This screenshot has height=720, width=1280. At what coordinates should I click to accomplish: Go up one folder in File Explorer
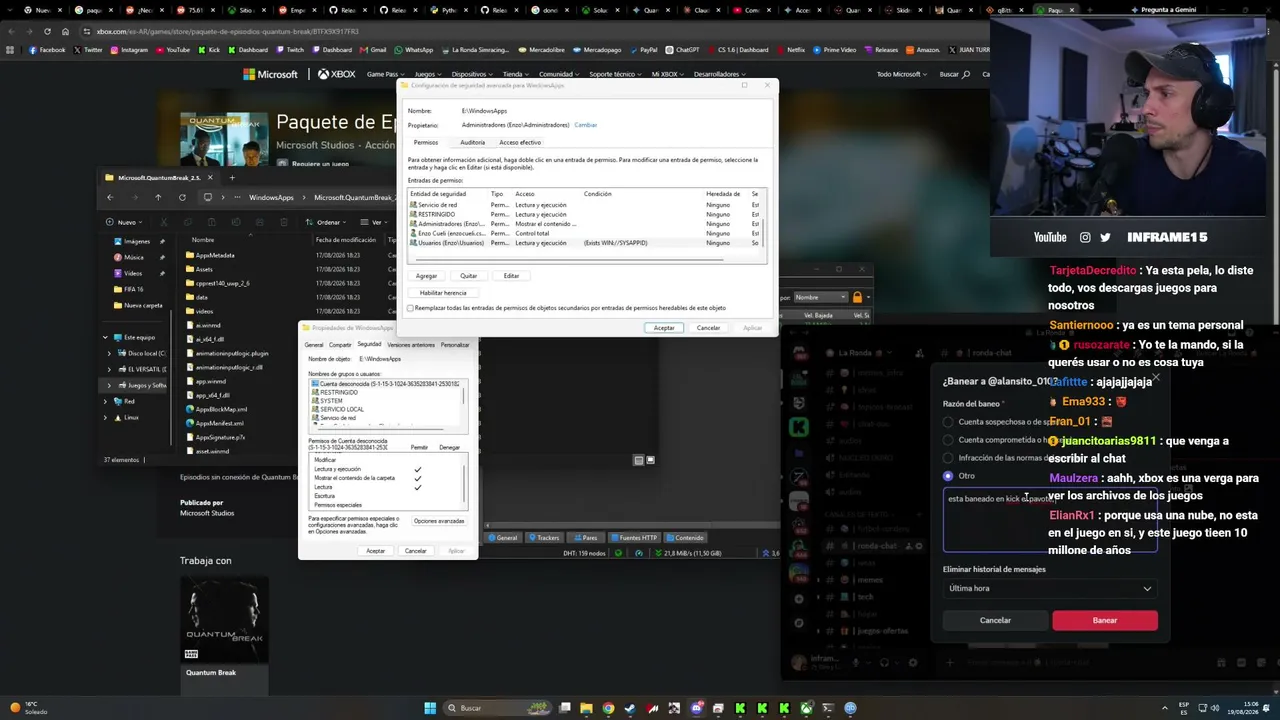[x=157, y=197]
